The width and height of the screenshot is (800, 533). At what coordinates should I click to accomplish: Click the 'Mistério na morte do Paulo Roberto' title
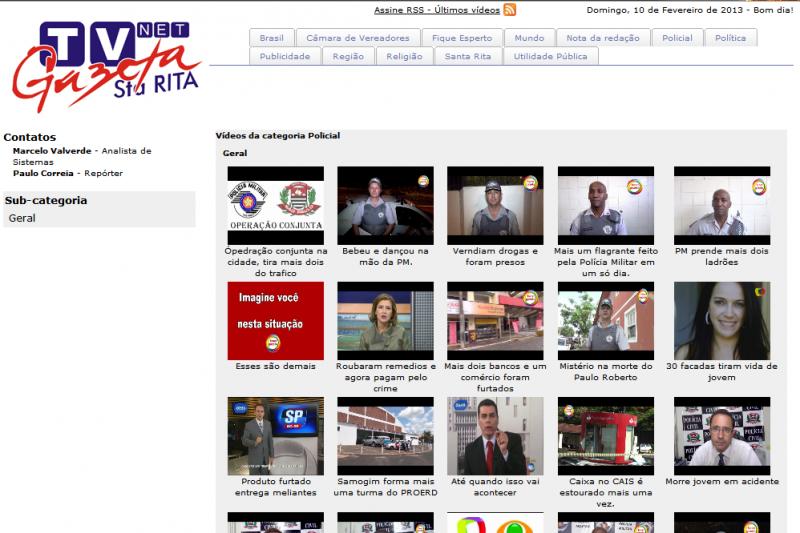[605, 371]
